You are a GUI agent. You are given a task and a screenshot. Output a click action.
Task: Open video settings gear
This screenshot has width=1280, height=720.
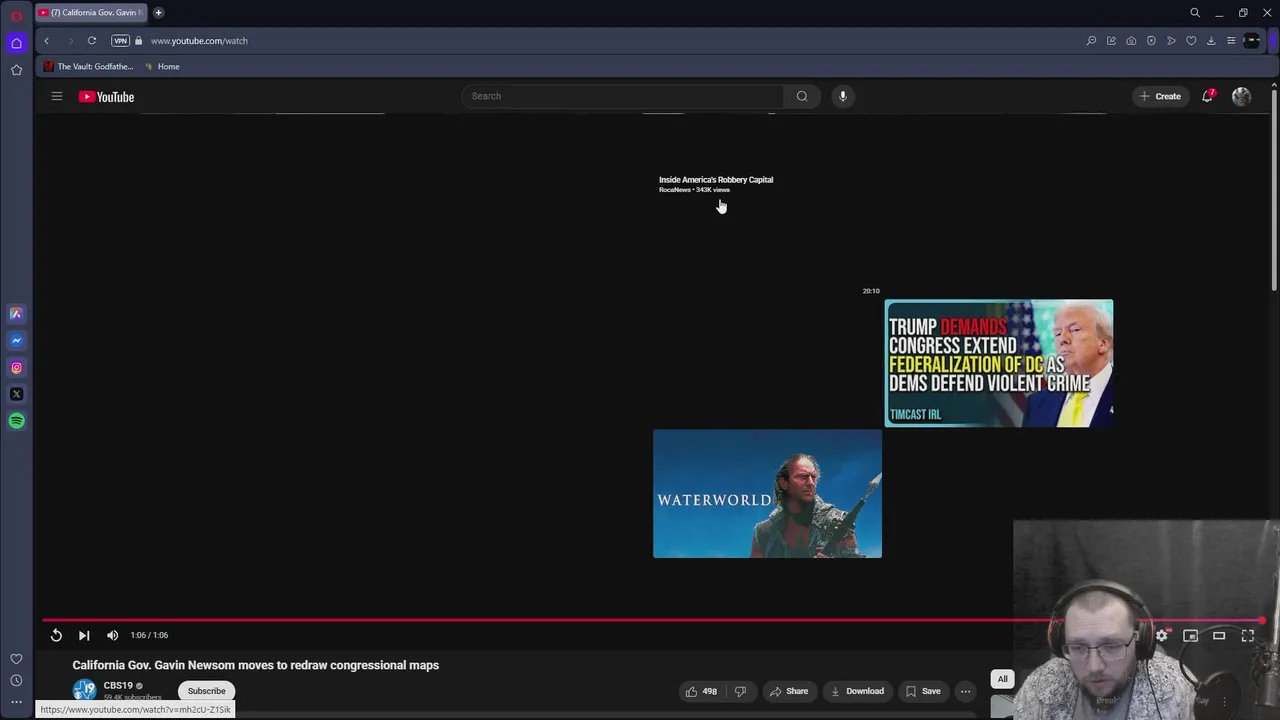pos(1161,635)
